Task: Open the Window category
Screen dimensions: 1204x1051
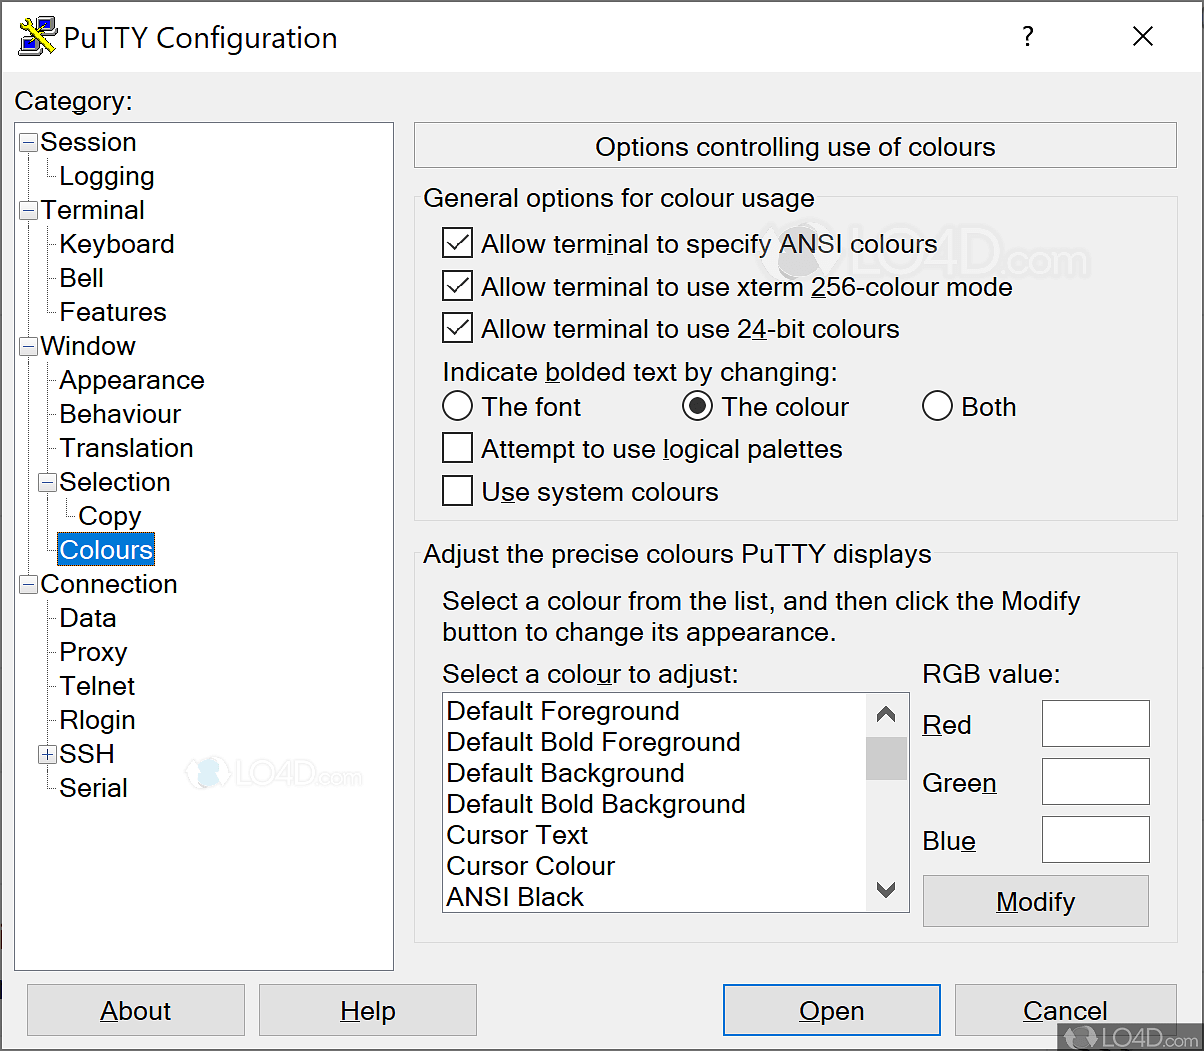Action: [x=88, y=346]
